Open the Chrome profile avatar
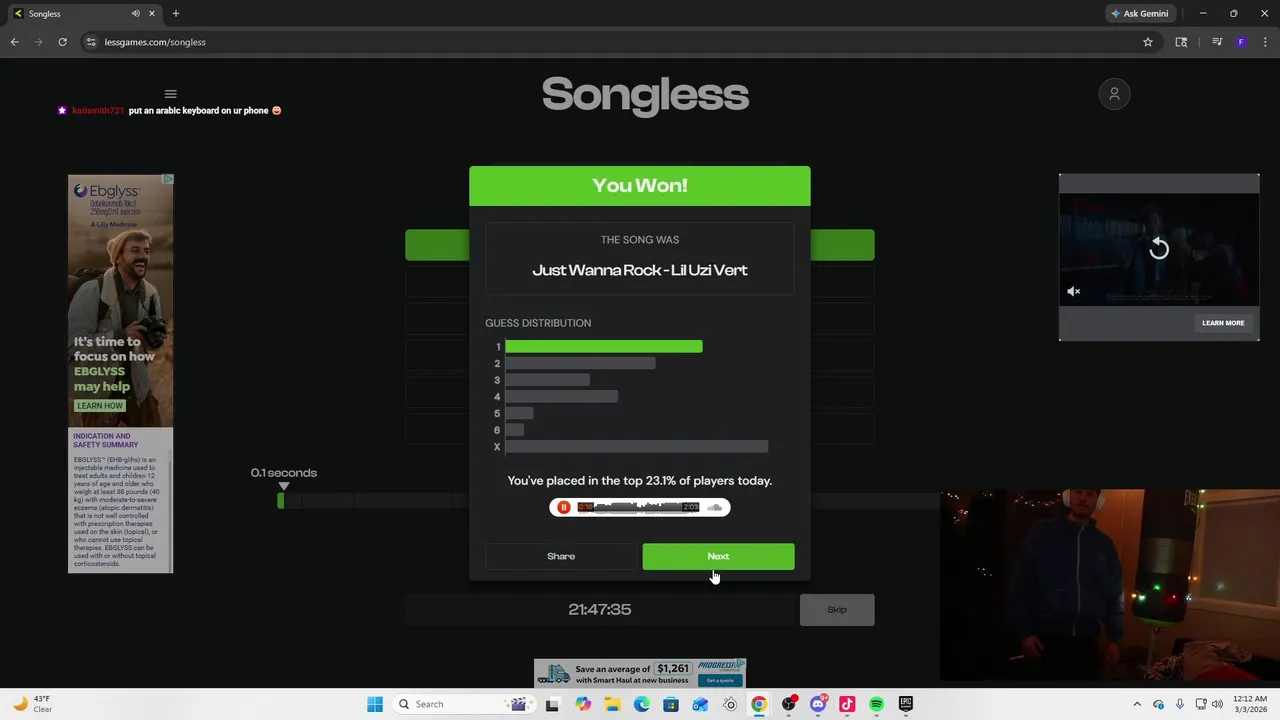 [x=1241, y=42]
